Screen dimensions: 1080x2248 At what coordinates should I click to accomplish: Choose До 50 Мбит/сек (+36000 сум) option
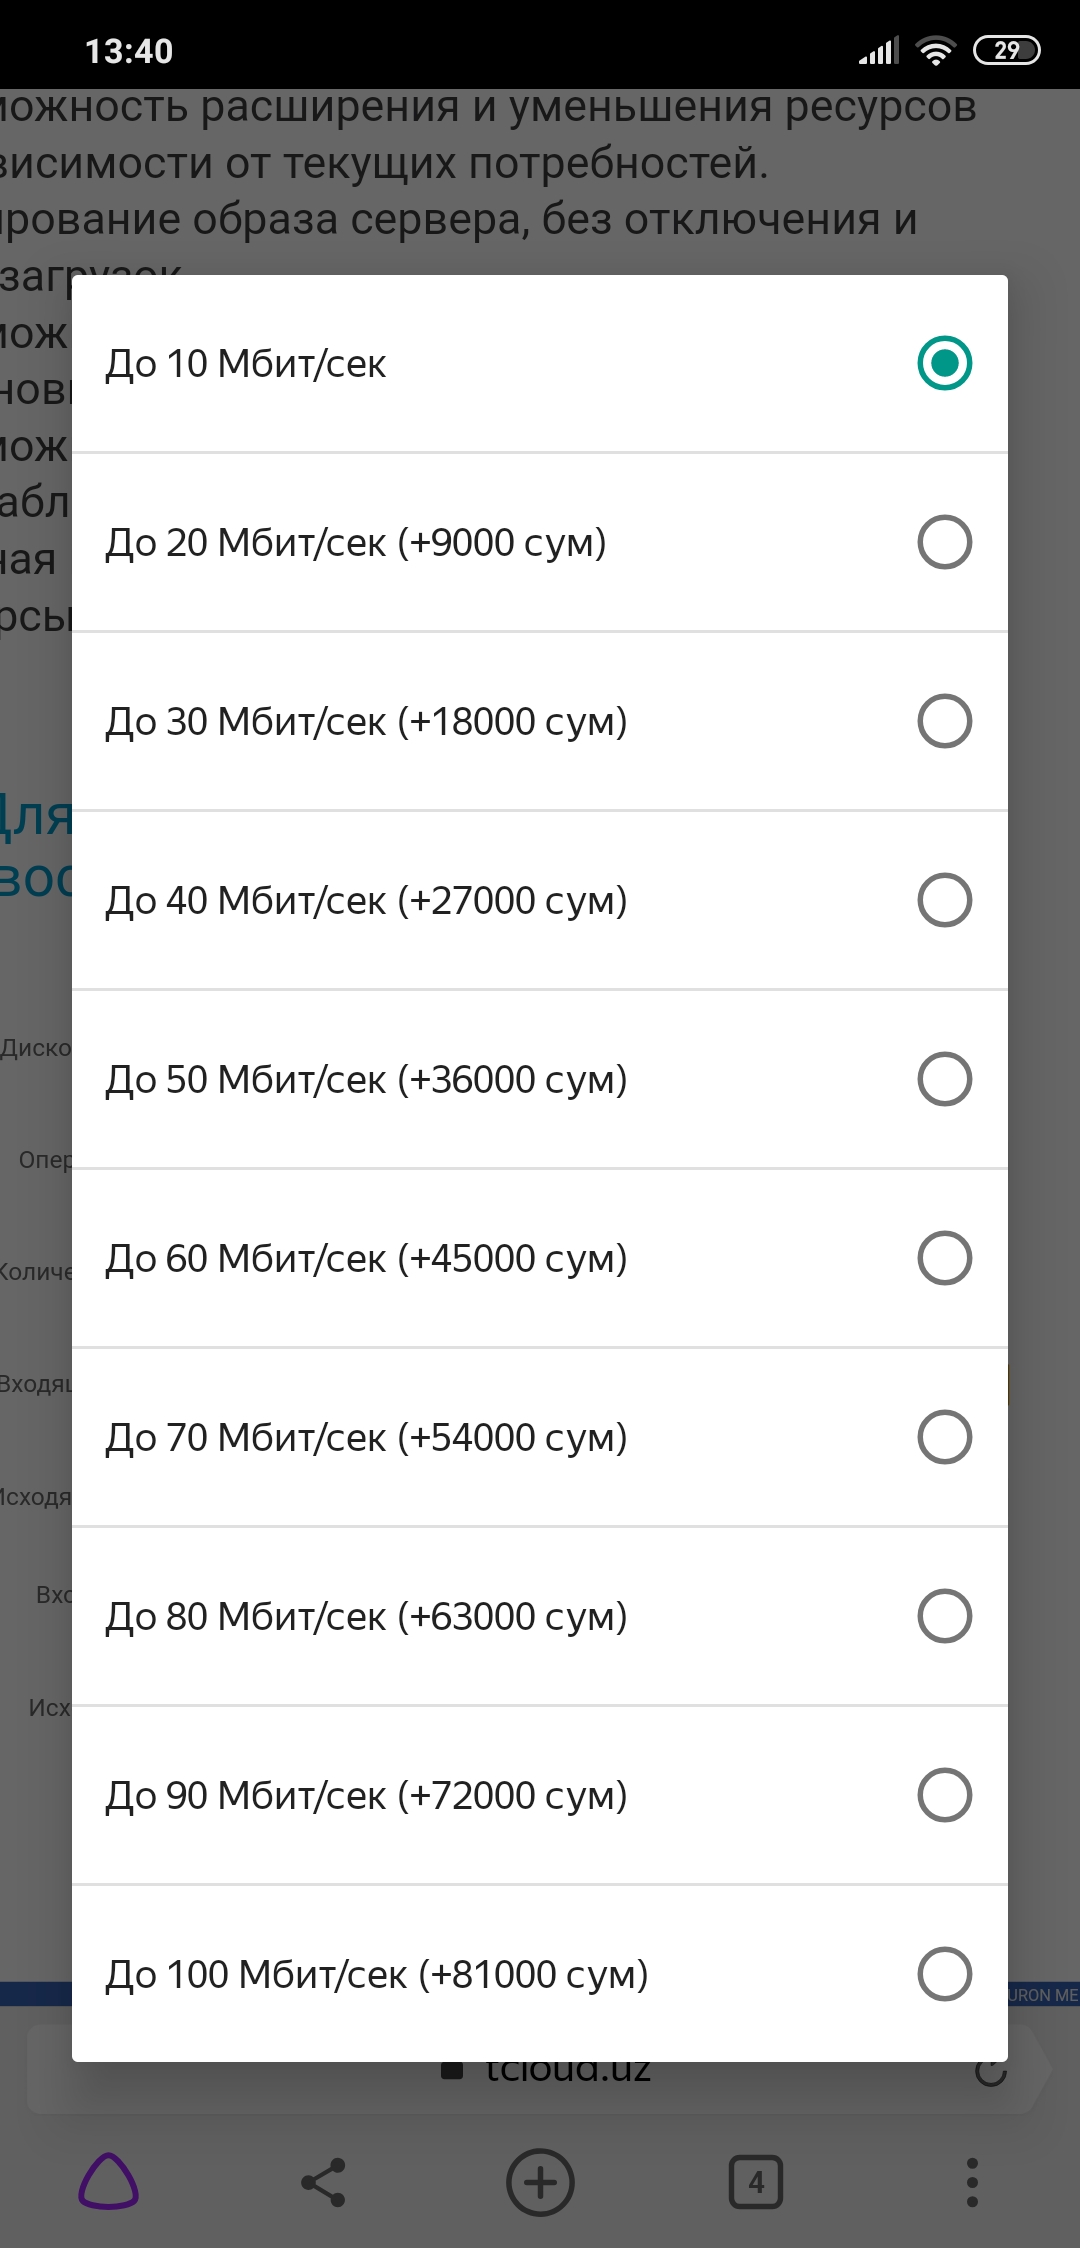point(540,1079)
